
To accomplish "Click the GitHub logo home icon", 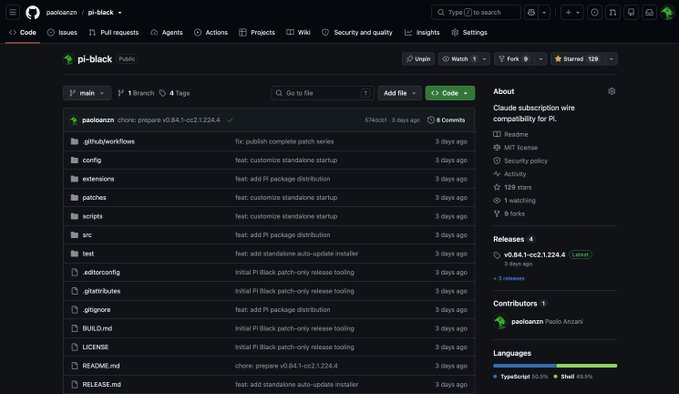I will point(32,13).
